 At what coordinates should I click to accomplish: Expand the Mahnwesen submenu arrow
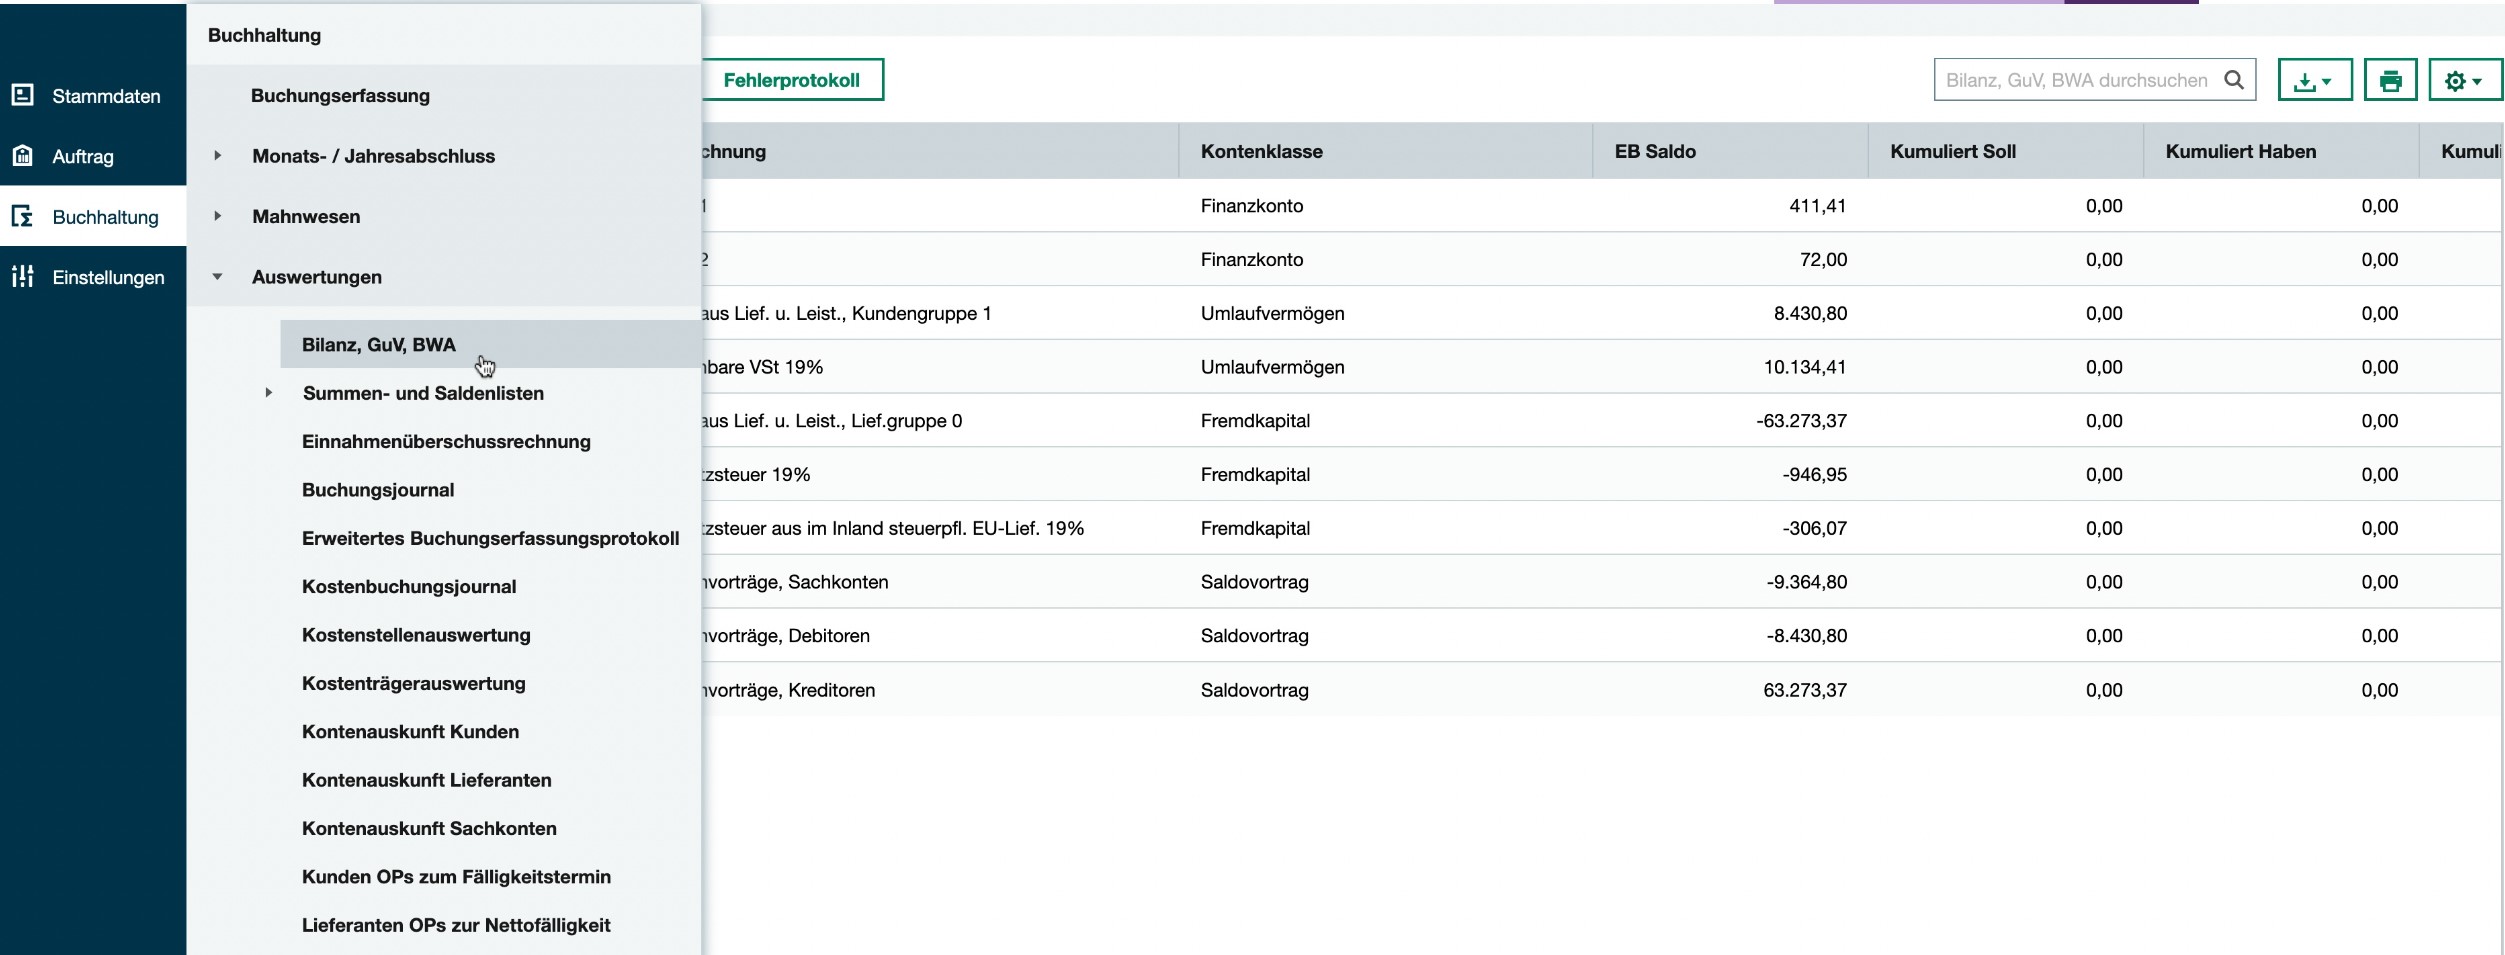(x=217, y=216)
